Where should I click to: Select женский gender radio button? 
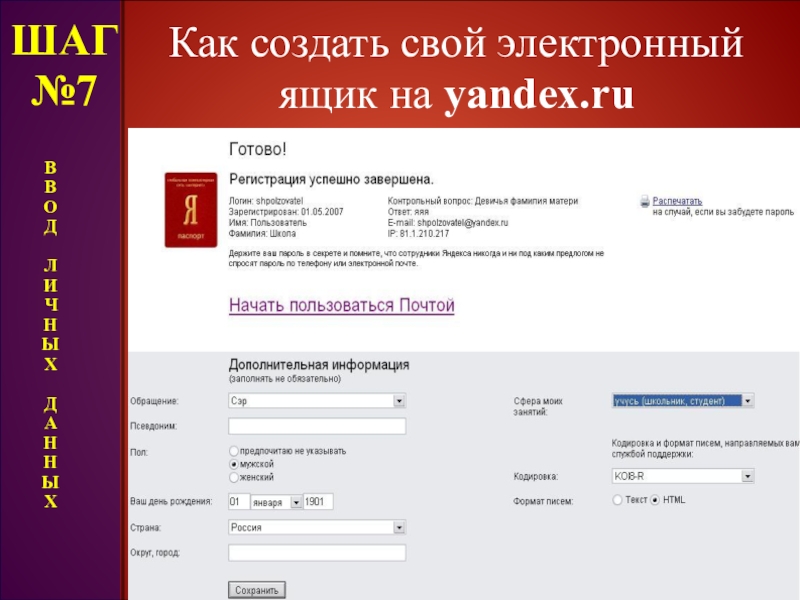click(234, 478)
